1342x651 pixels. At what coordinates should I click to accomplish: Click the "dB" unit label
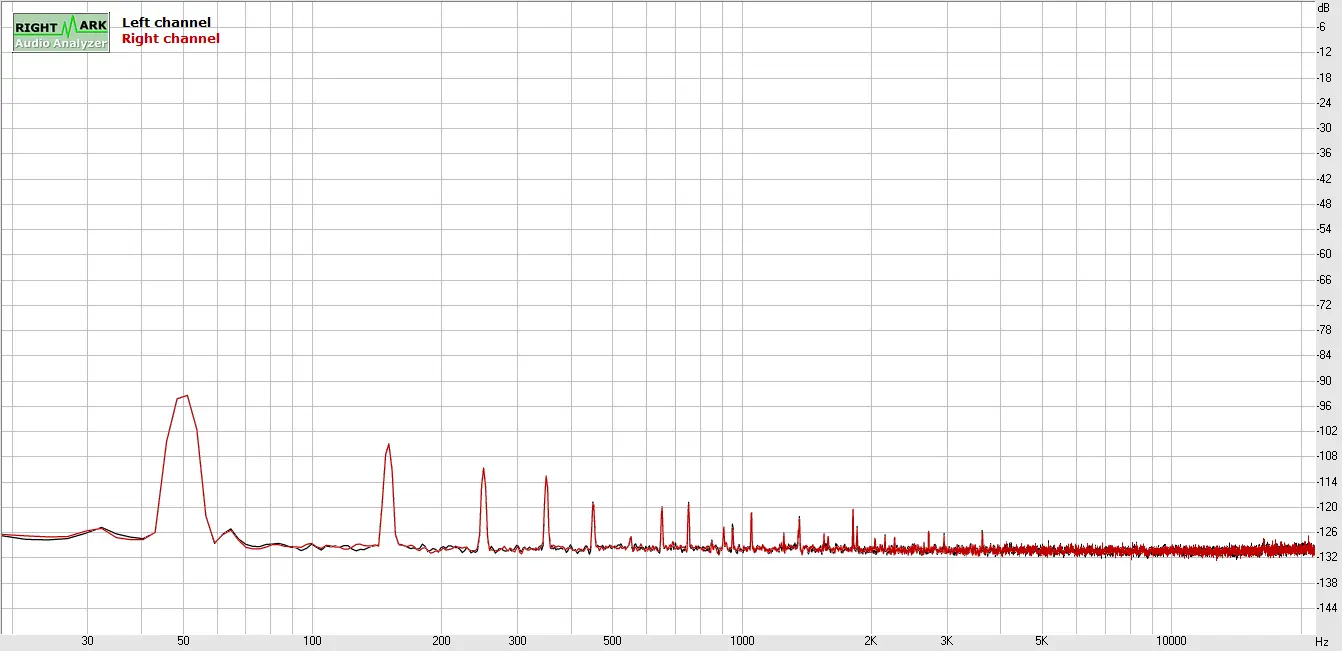click(x=1324, y=7)
